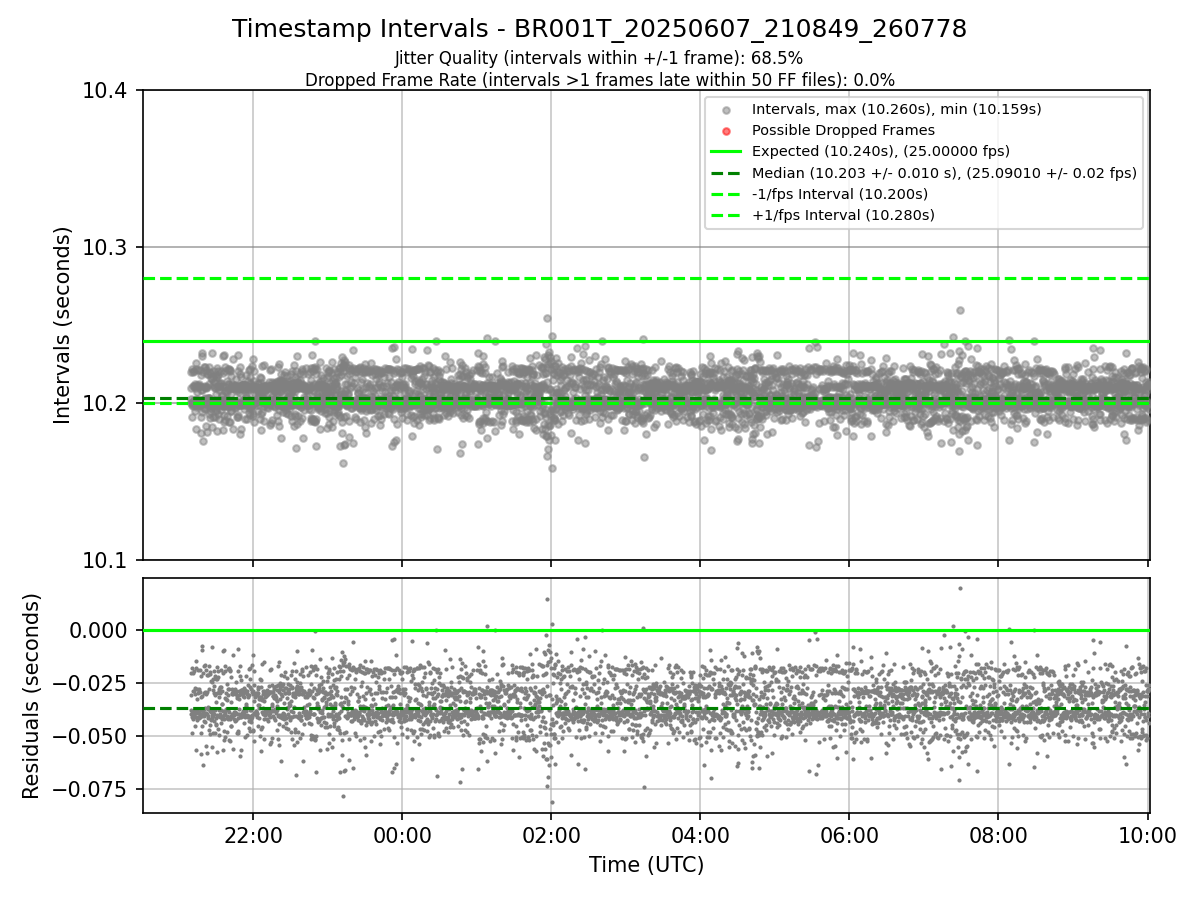The height and width of the screenshot is (900, 1200).
Task: Click the 'Residuals (seconds)' y-axis label
Action: click(32, 696)
